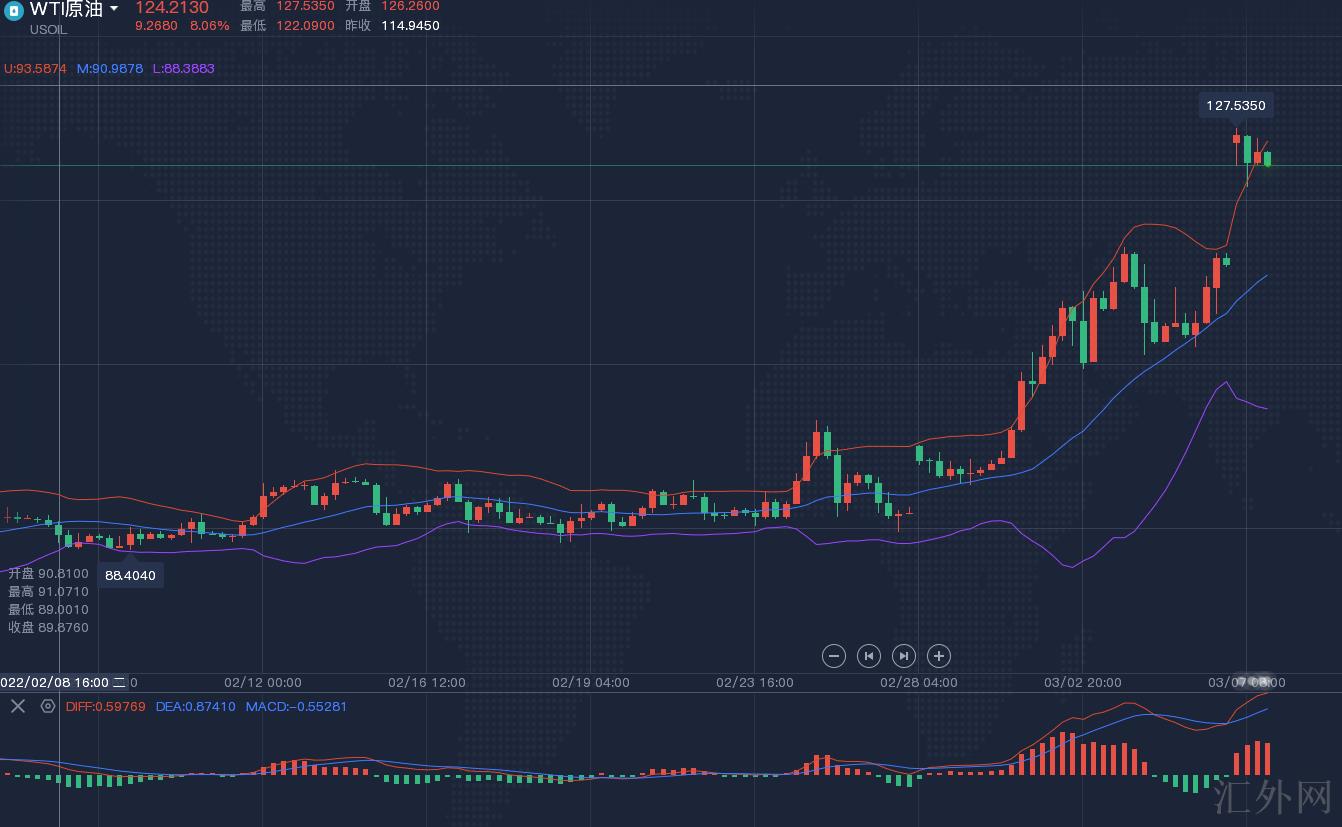Click the 02/16 12:00 time axis marker
This screenshot has width=1342, height=827.
tap(426, 682)
